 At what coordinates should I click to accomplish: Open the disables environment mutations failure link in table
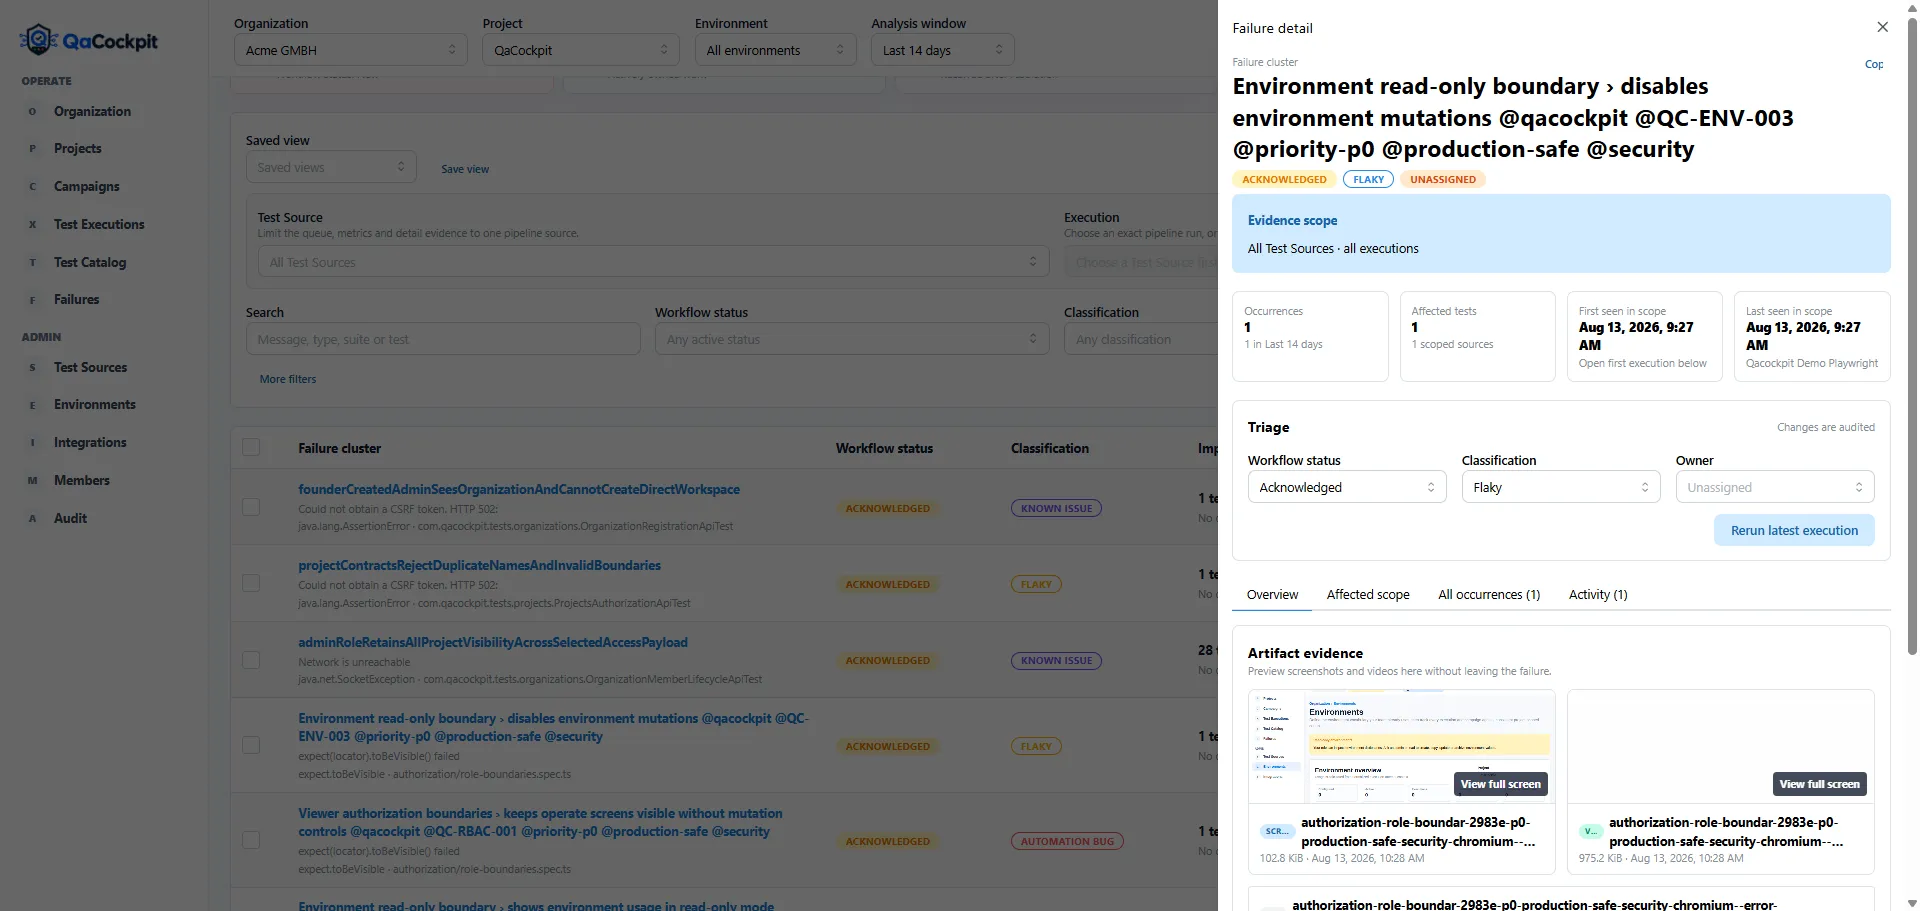coord(553,727)
